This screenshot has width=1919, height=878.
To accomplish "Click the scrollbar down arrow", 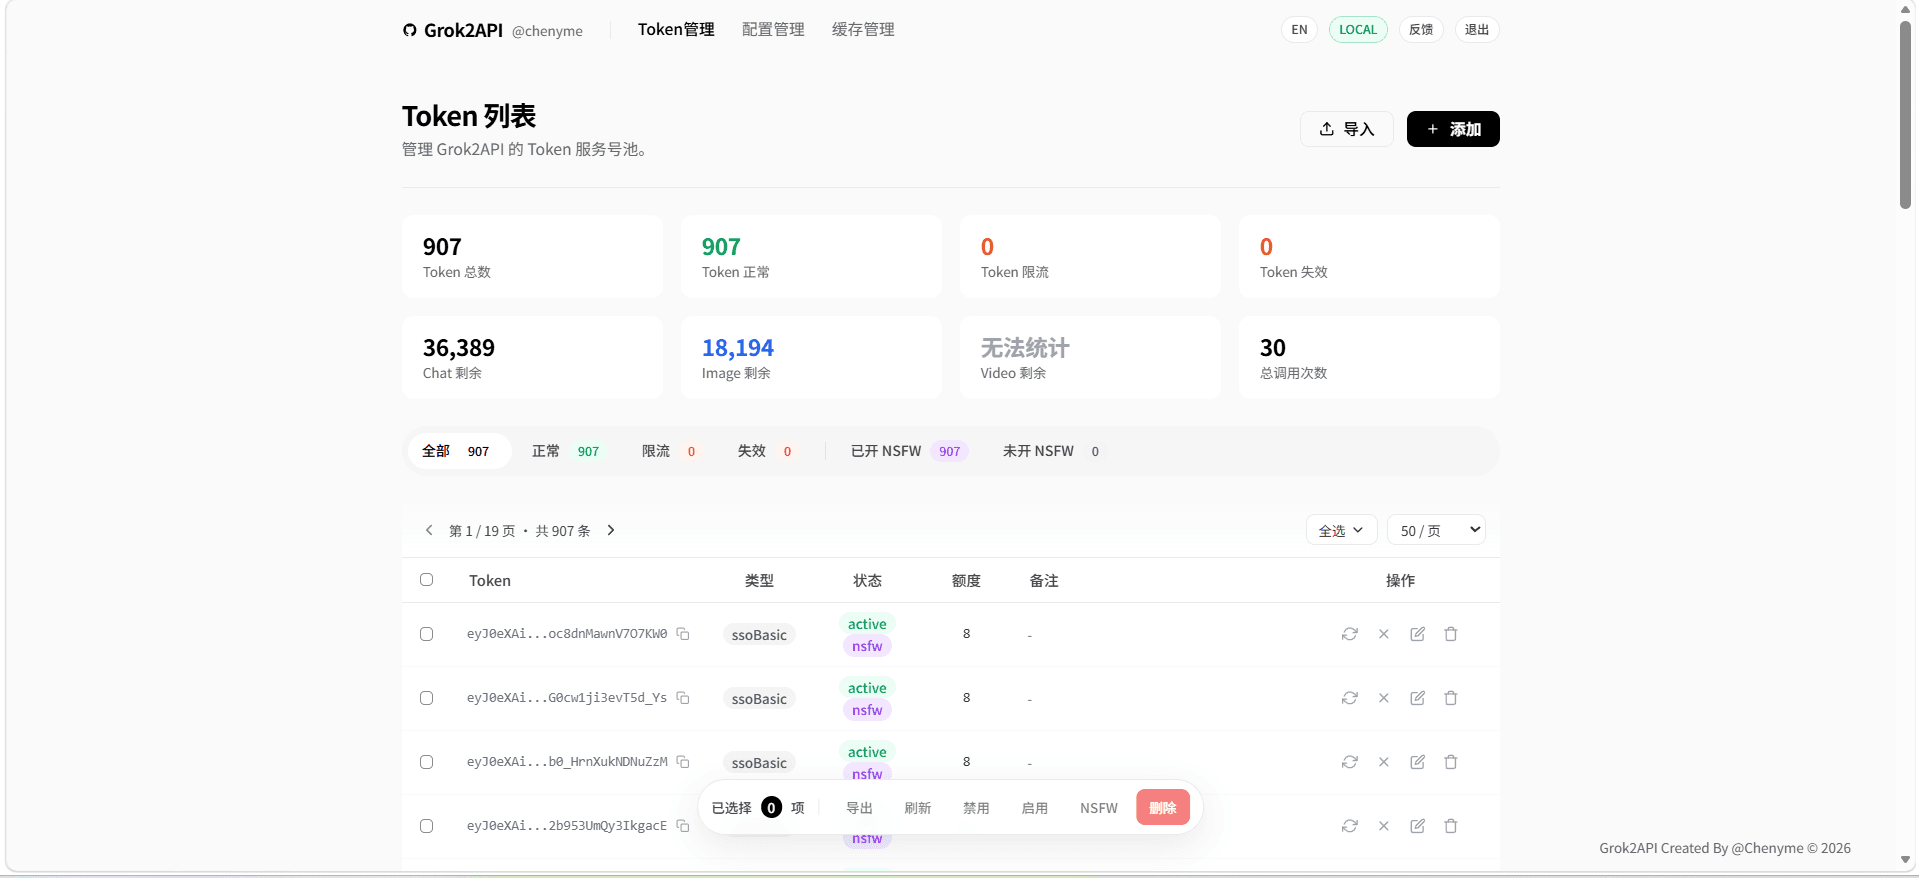I will (x=1906, y=860).
